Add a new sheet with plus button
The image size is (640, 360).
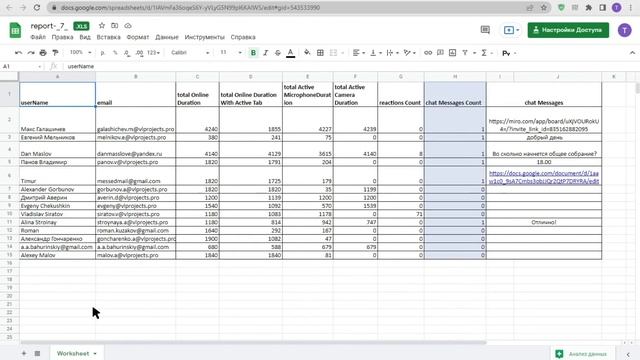pos(24,353)
